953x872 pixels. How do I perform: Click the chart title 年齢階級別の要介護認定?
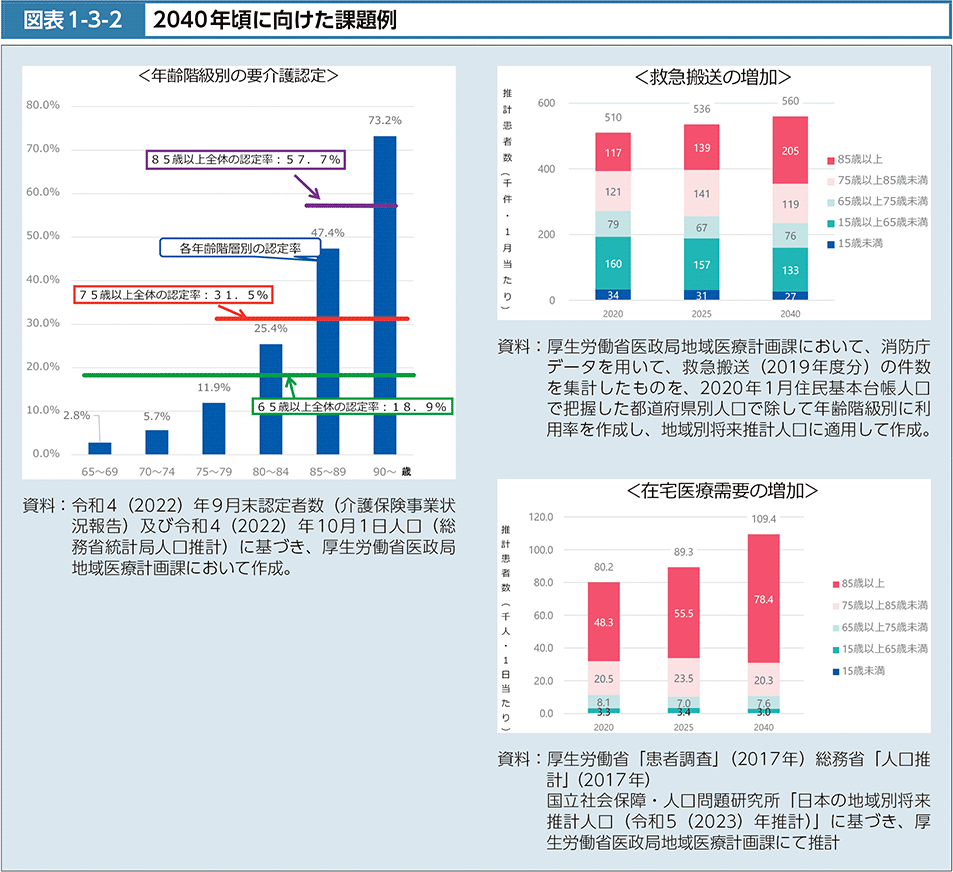pyautogui.click(x=238, y=75)
